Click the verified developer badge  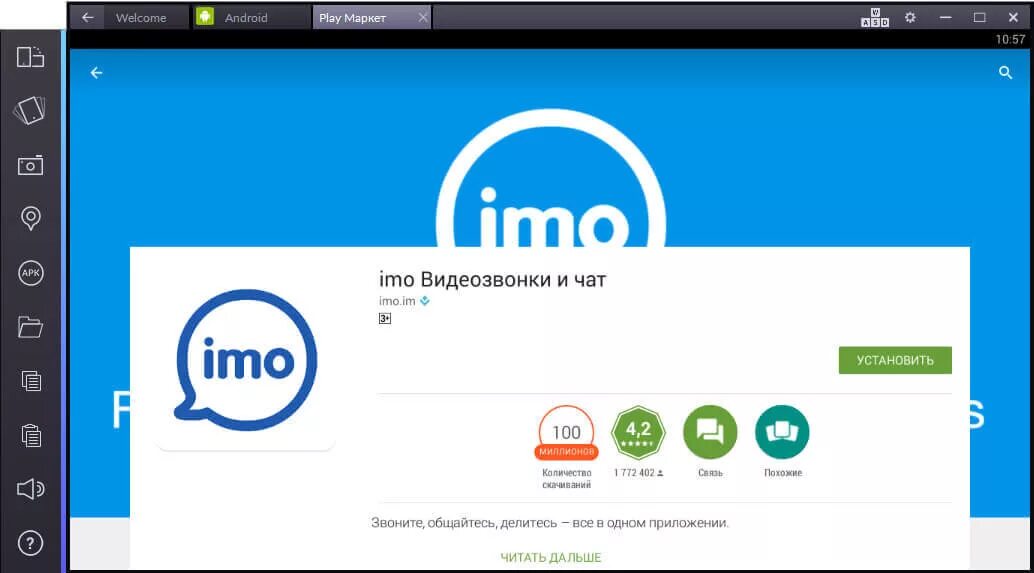click(x=425, y=301)
